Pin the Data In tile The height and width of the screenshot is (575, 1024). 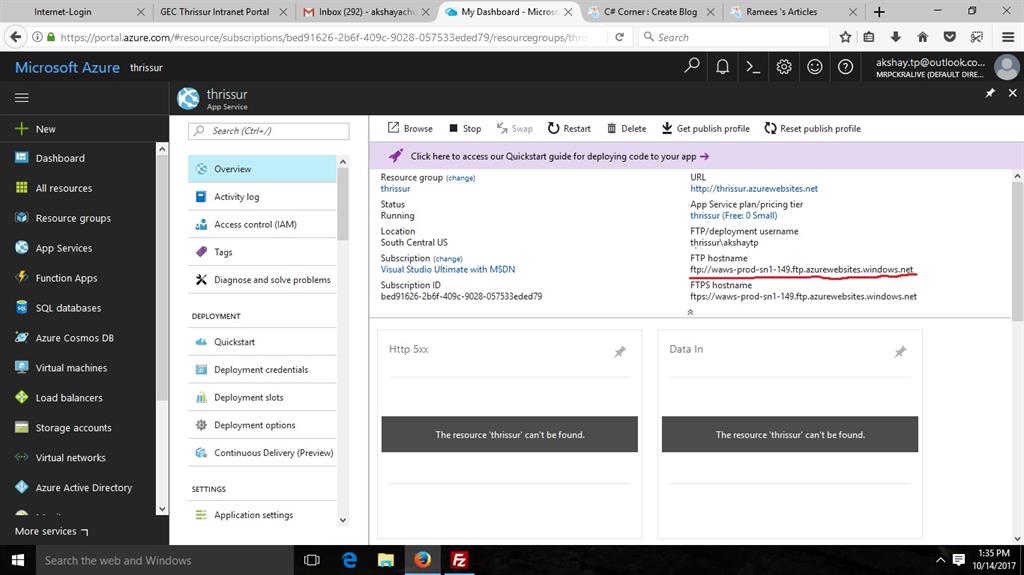pyautogui.click(x=900, y=352)
